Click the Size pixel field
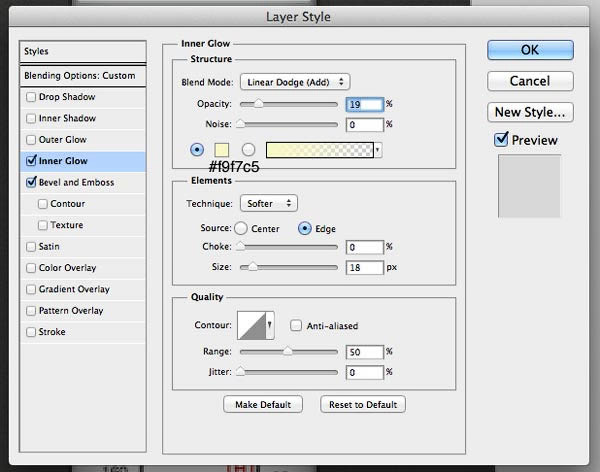 (x=365, y=268)
